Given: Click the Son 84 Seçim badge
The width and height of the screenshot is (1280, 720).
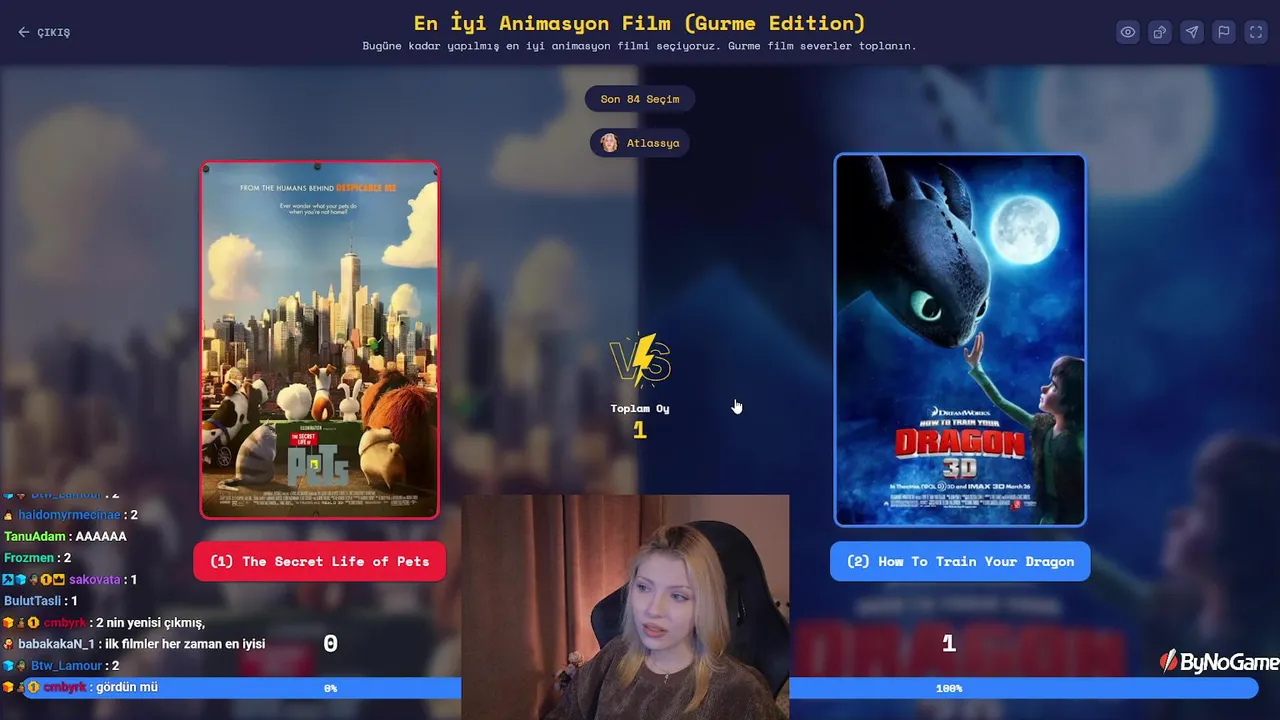Looking at the screenshot, I should [640, 99].
